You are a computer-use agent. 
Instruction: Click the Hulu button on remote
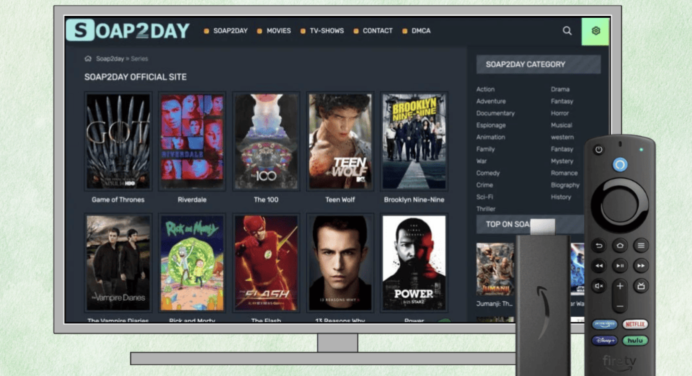pos(635,341)
